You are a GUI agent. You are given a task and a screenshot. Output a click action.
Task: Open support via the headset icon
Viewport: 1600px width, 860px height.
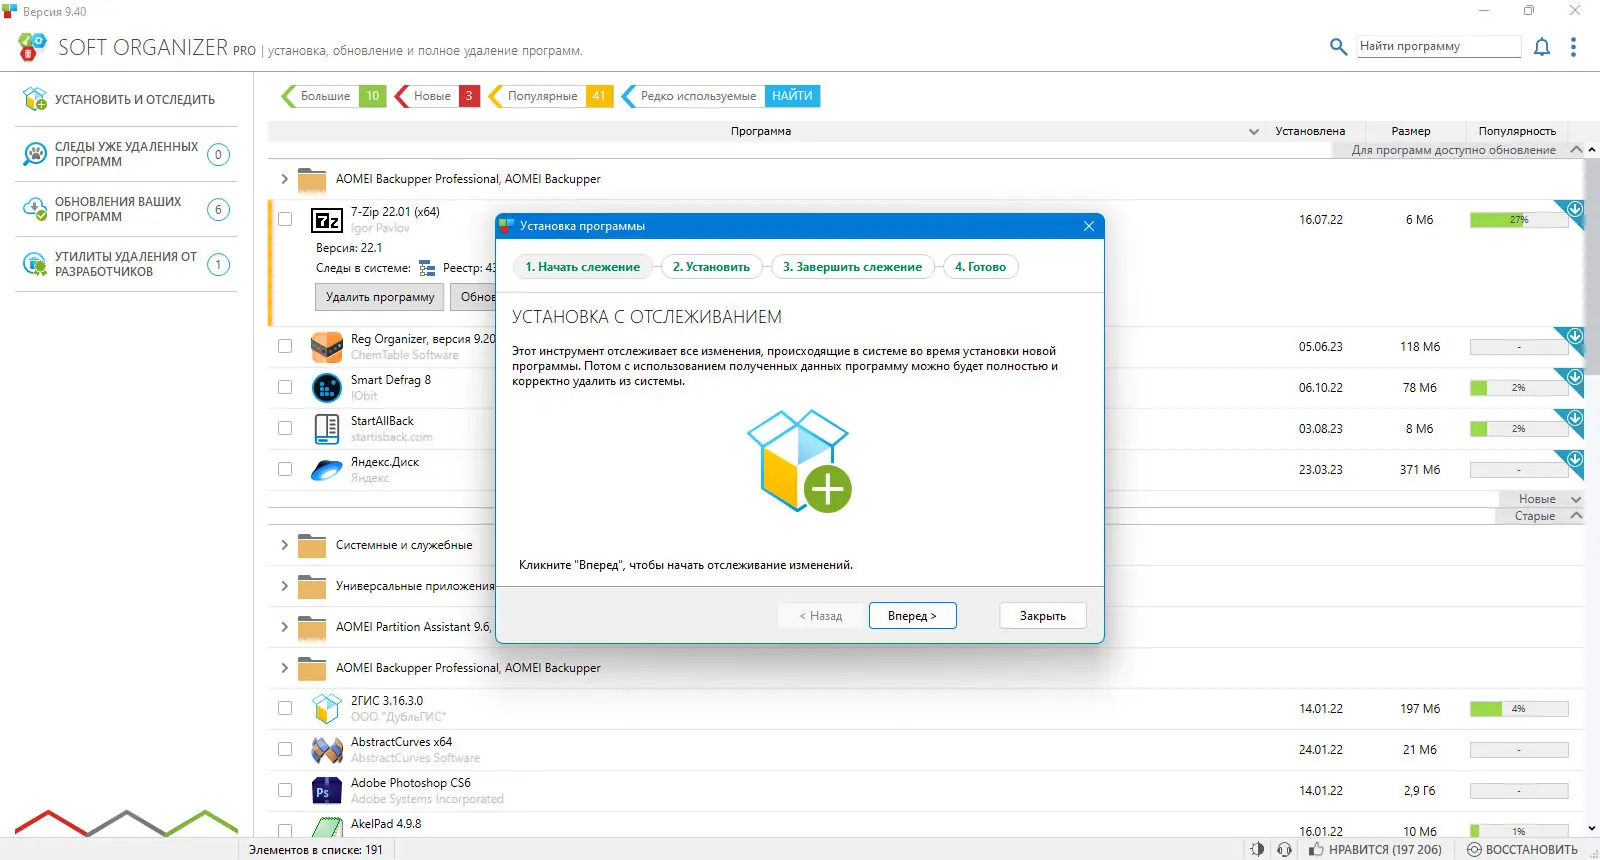1285,849
